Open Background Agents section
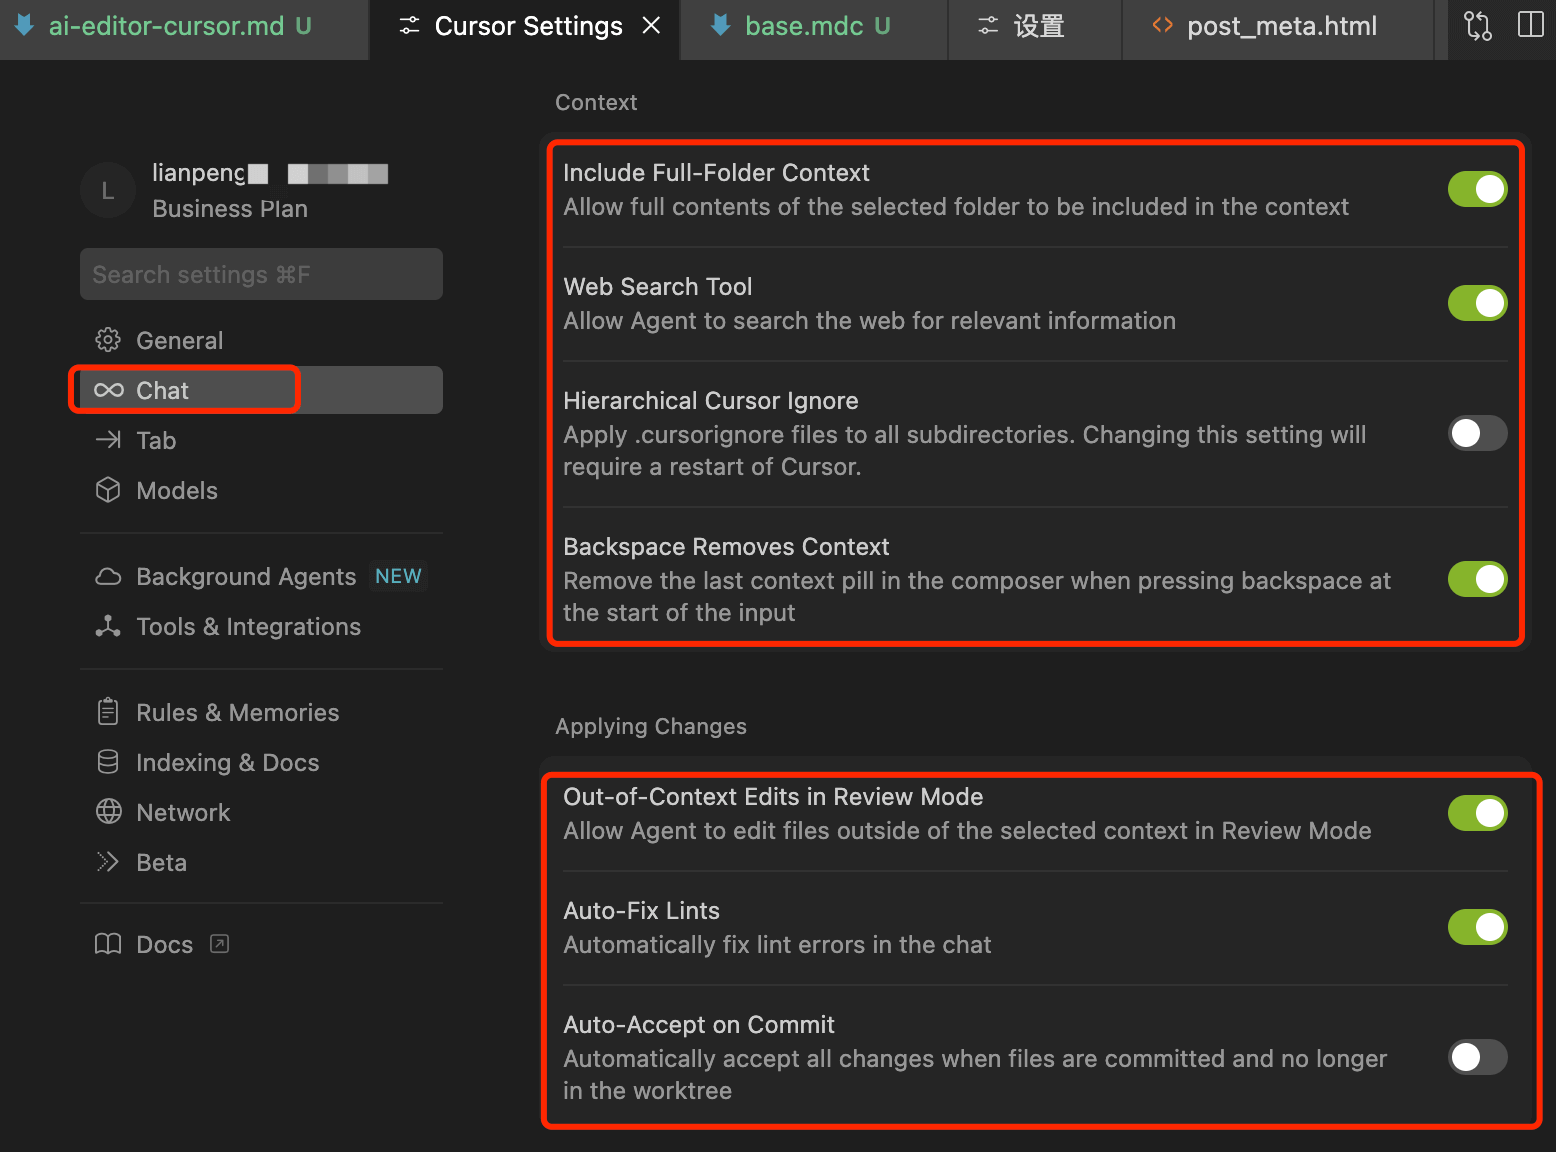The height and width of the screenshot is (1152, 1556). point(261,577)
